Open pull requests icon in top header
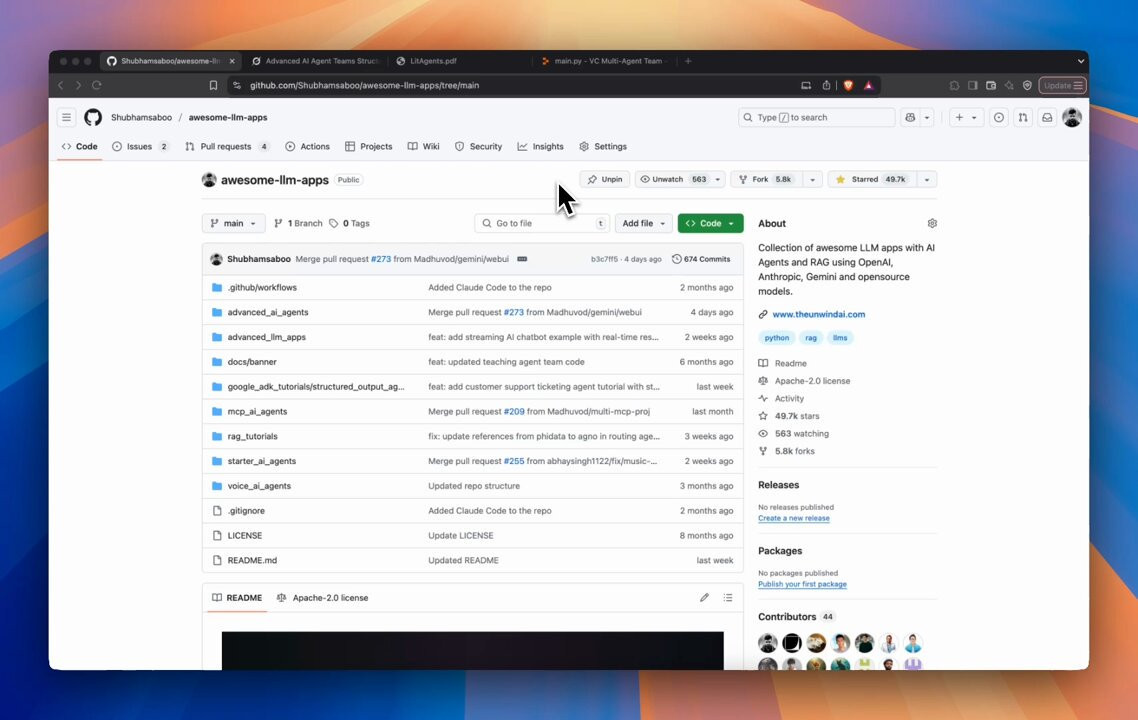Image resolution: width=1138 pixels, height=720 pixels. (1023, 117)
